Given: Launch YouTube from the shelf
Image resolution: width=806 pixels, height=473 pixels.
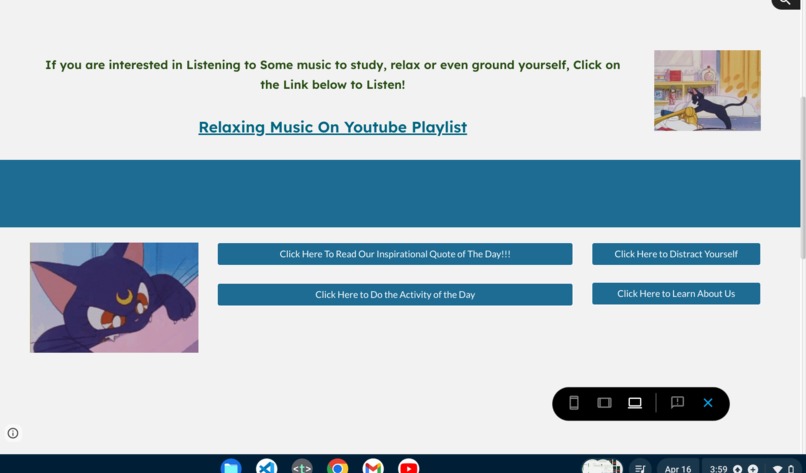Looking at the screenshot, I should point(408,466).
